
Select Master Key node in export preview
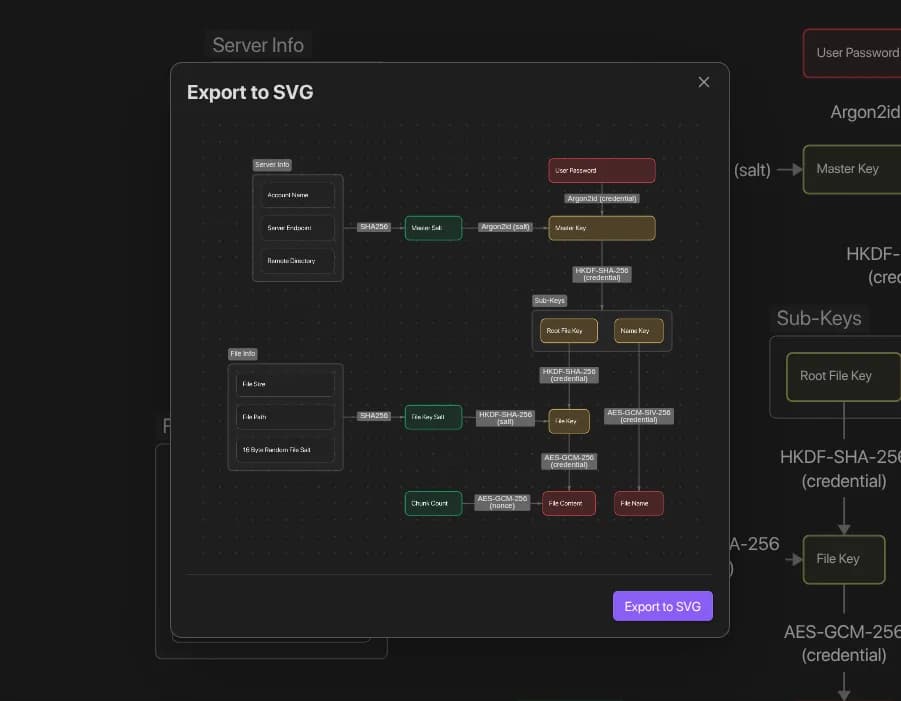(602, 228)
